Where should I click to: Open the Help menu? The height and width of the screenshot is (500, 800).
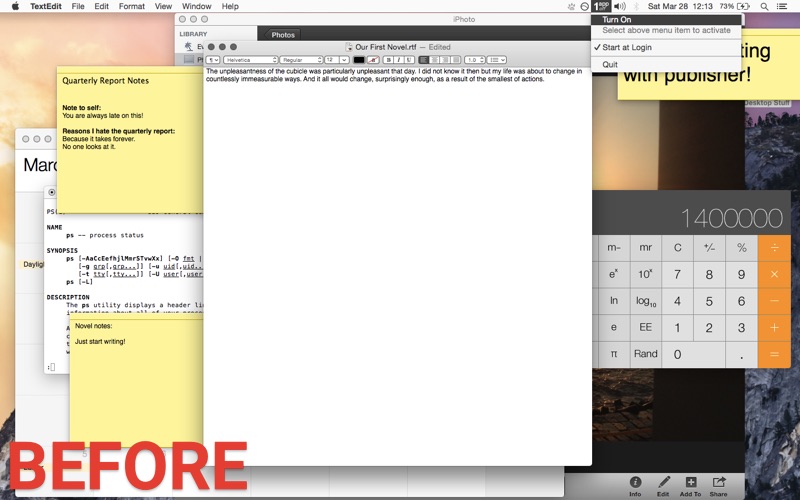pyautogui.click(x=230, y=6)
